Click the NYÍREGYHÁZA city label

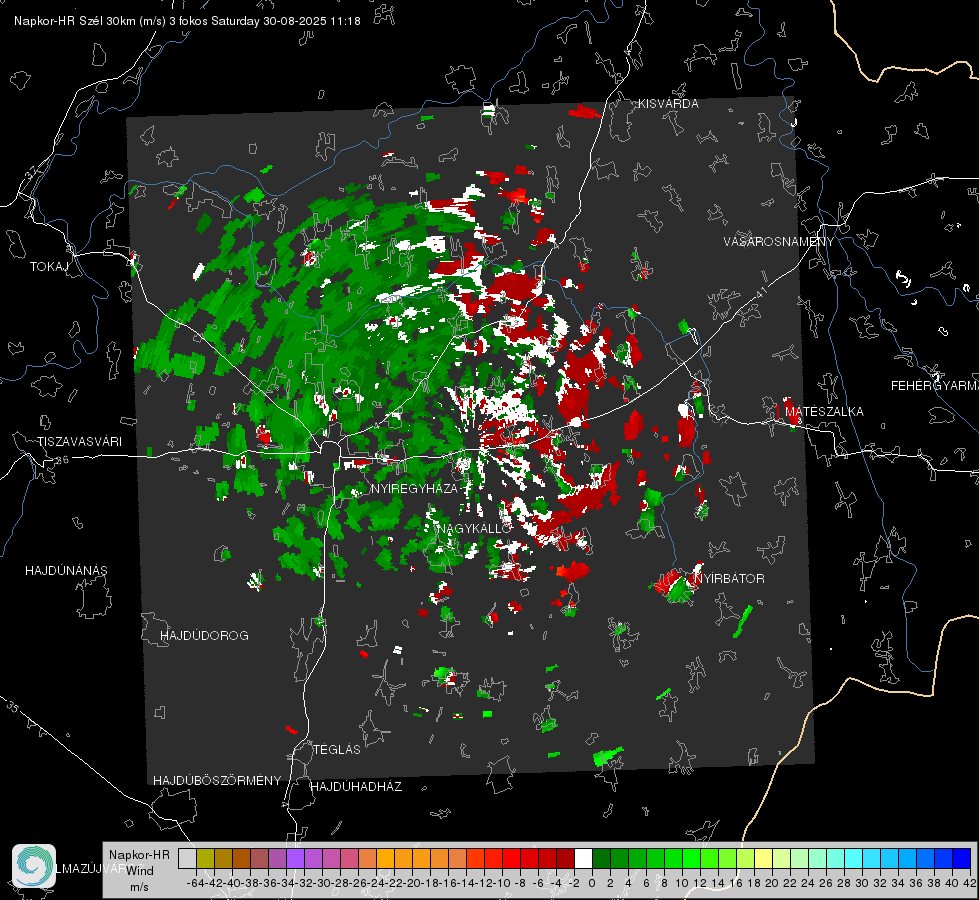pyautogui.click(x=414, y=488)
